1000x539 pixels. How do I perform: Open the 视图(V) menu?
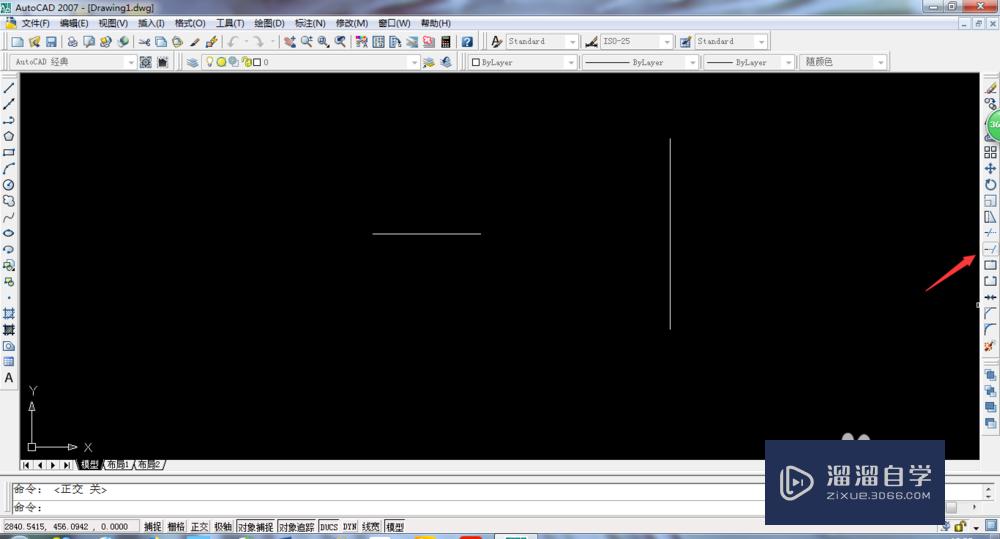pyautogui.click(x=113, y=23)
